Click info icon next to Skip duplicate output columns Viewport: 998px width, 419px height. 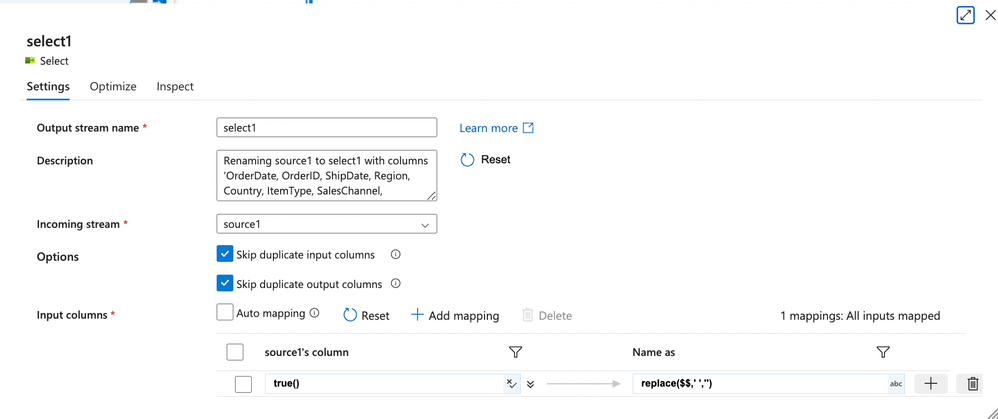(x=395, y=284)
